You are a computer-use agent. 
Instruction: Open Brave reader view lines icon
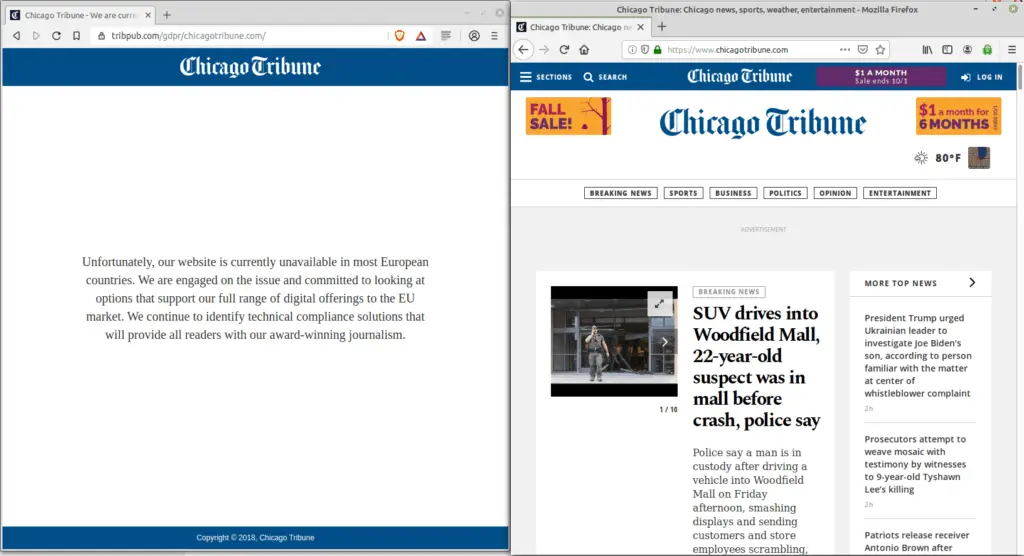tap(446, 36)
